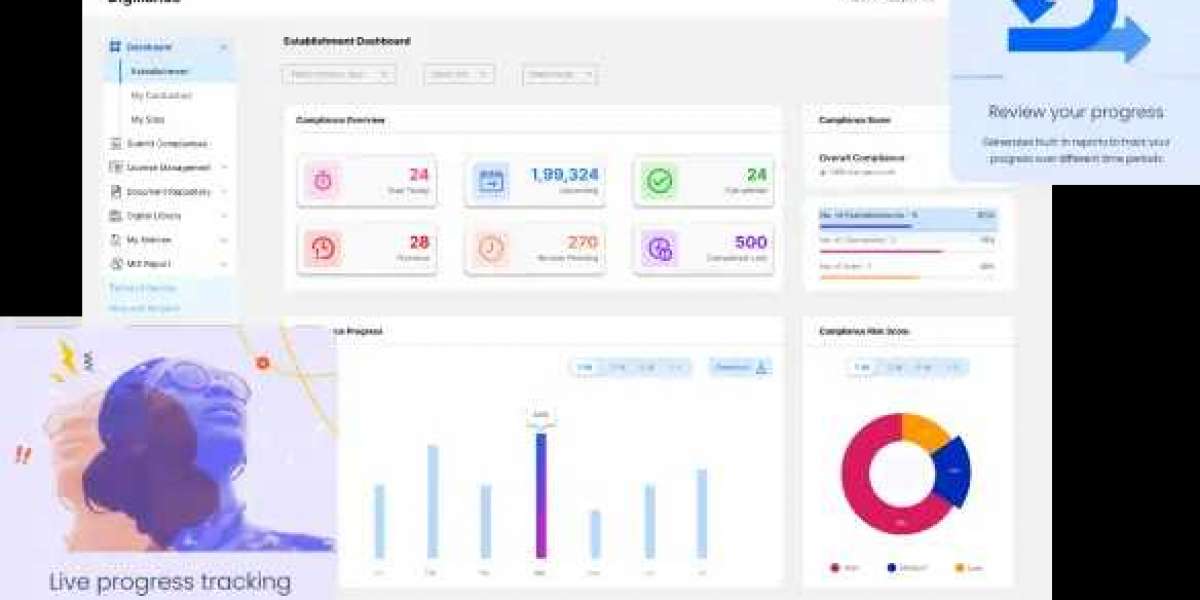Click the blue calendar icon beside 1,99,324
Viewport: 1200px width, 600px height.
(491, 181)
